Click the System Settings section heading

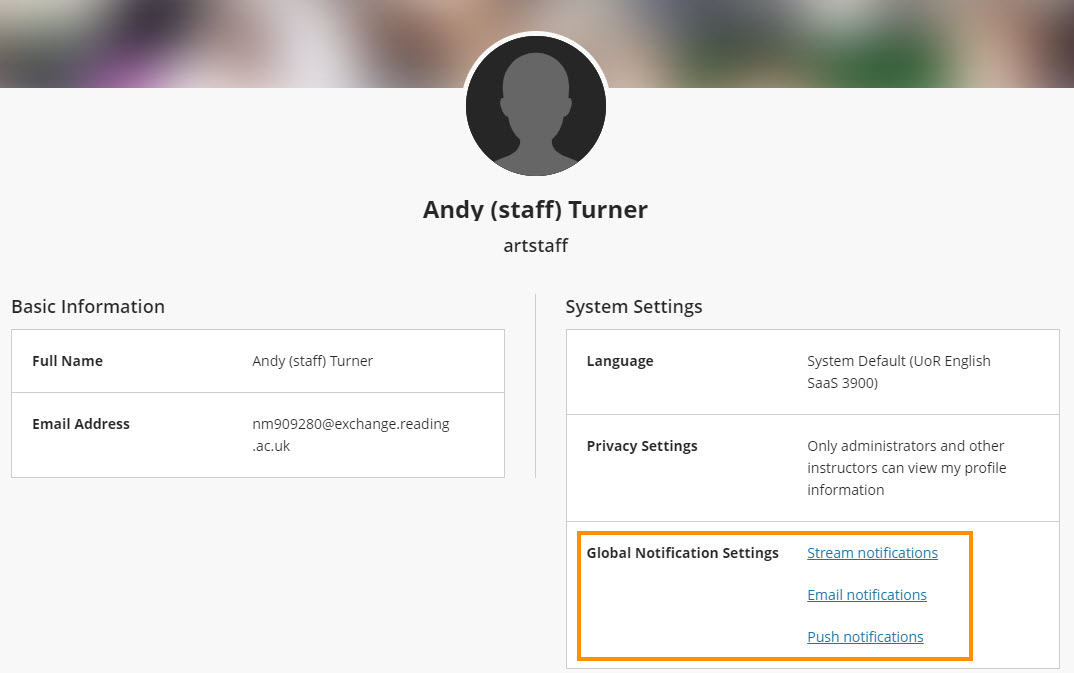point(634,307)
